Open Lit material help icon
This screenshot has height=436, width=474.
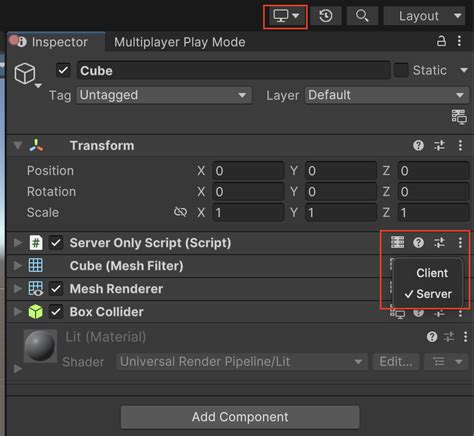point(432,337)
